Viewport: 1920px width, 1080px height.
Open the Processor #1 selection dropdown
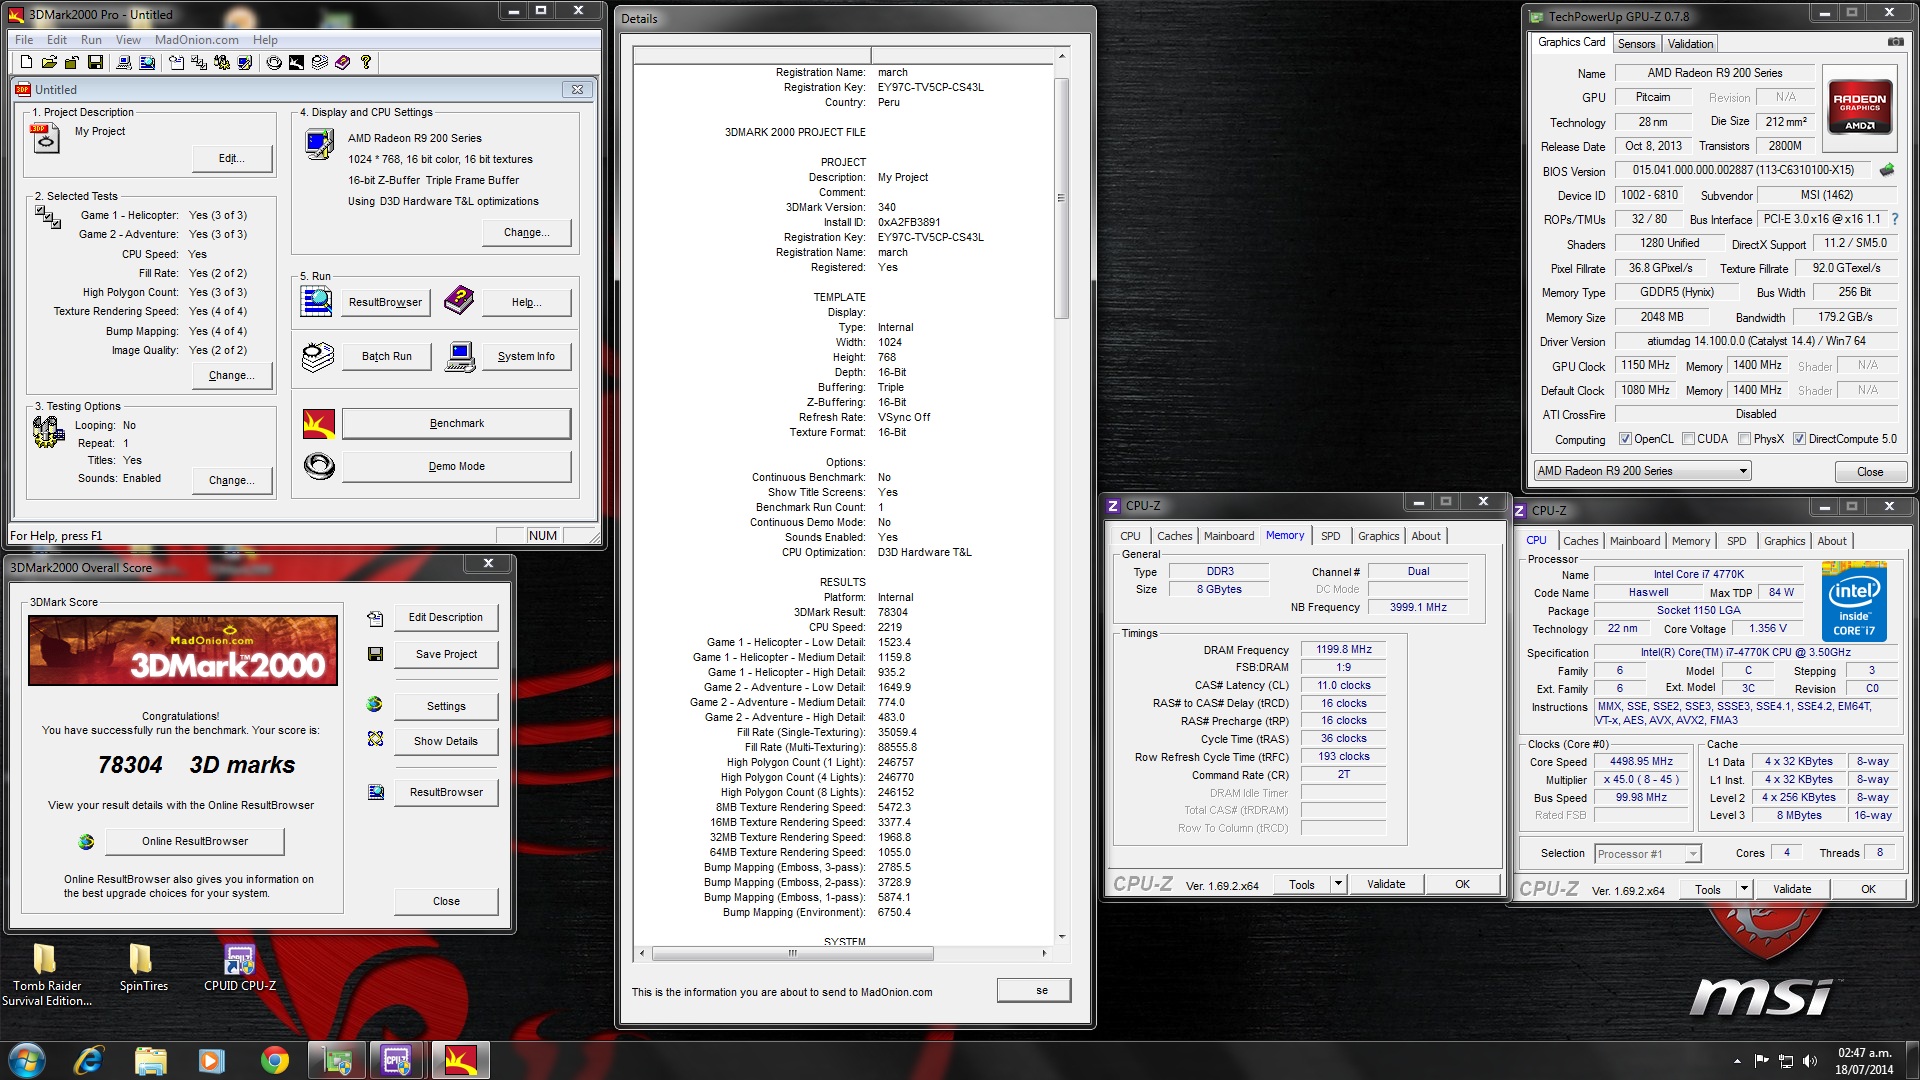(1647, 854)
